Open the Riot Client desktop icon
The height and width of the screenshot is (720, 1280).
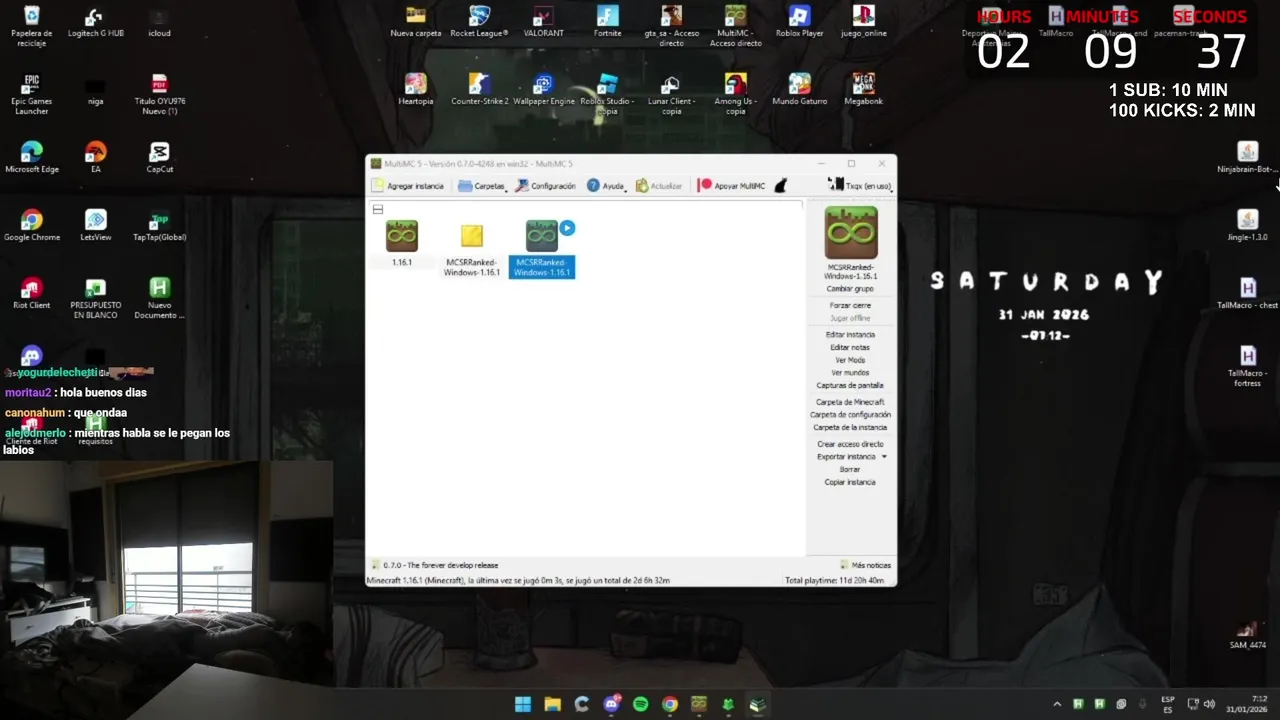point(31,294)
